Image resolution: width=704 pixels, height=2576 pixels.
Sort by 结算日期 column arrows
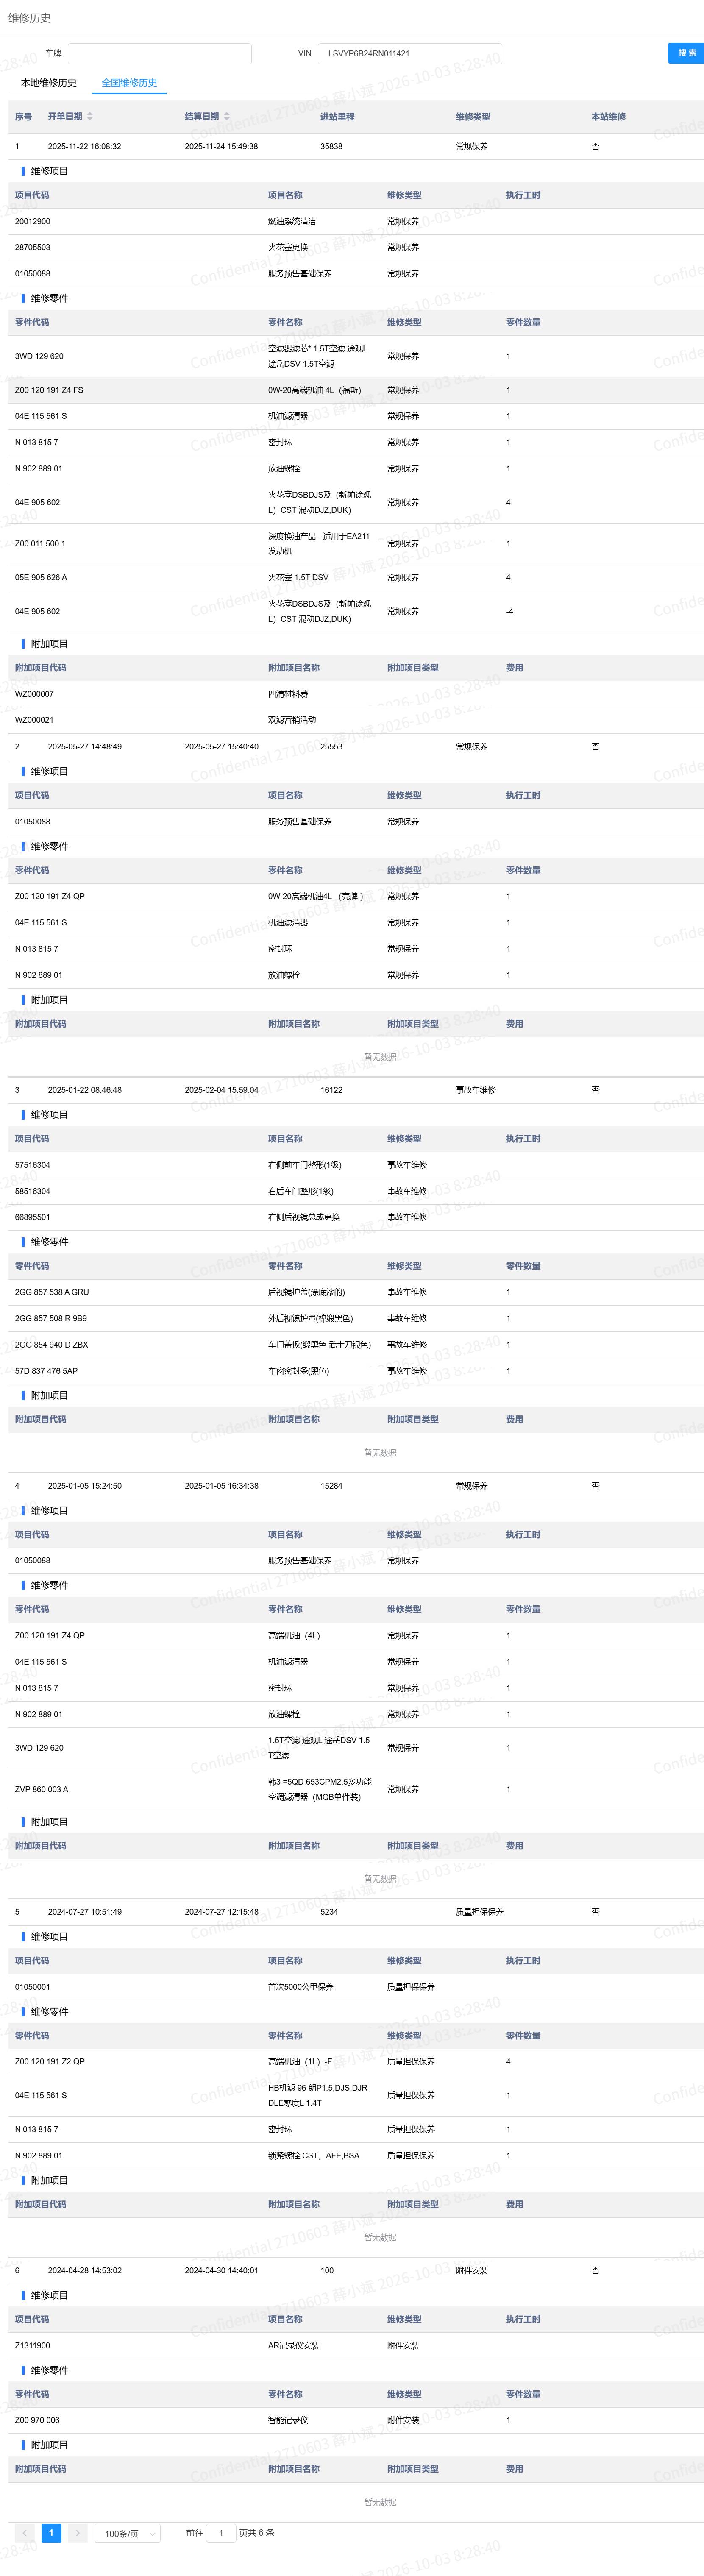227,117
